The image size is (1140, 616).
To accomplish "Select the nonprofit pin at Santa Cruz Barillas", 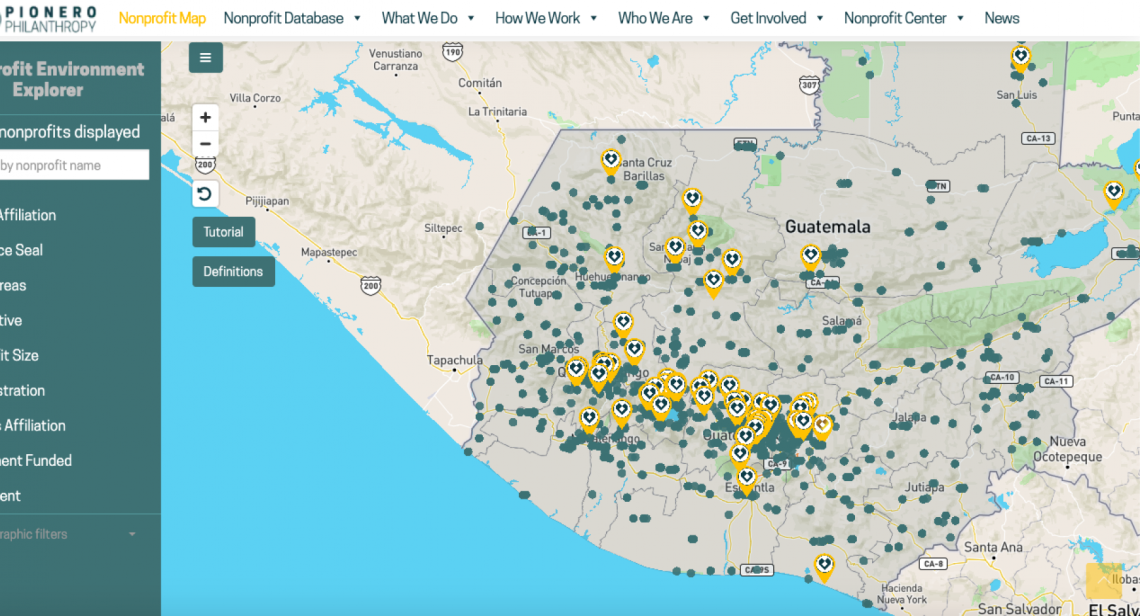I will point(611,161).
